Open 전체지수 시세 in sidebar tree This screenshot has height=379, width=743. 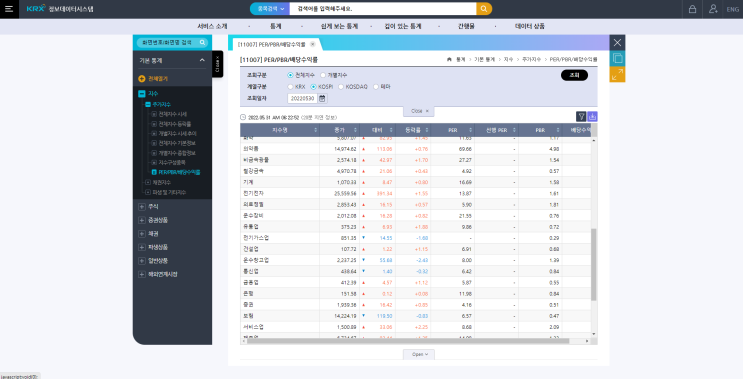pyautogui.click(x=173, y=114)
